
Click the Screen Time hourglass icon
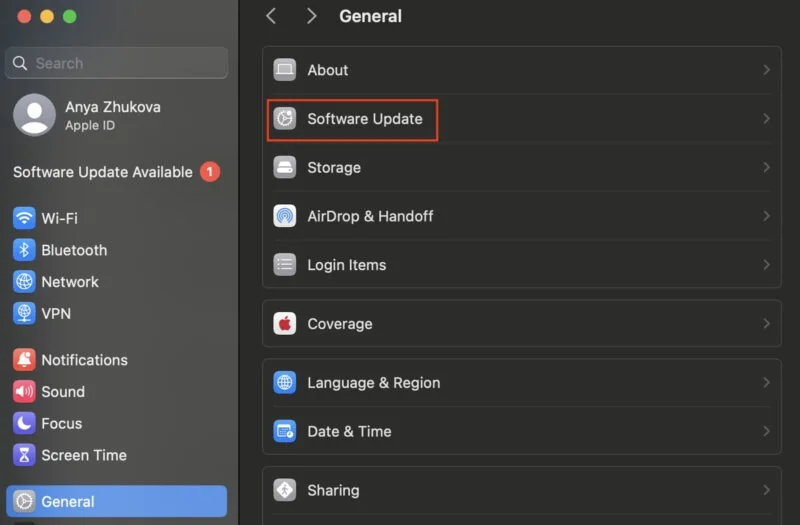click(24, 455)
